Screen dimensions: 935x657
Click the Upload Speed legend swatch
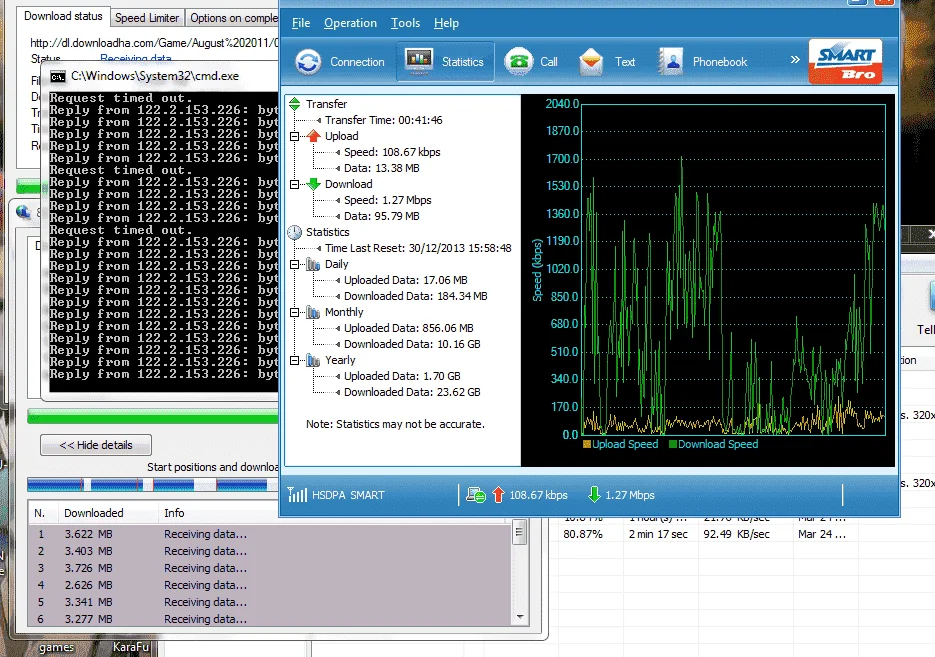[x=587, y=444]
